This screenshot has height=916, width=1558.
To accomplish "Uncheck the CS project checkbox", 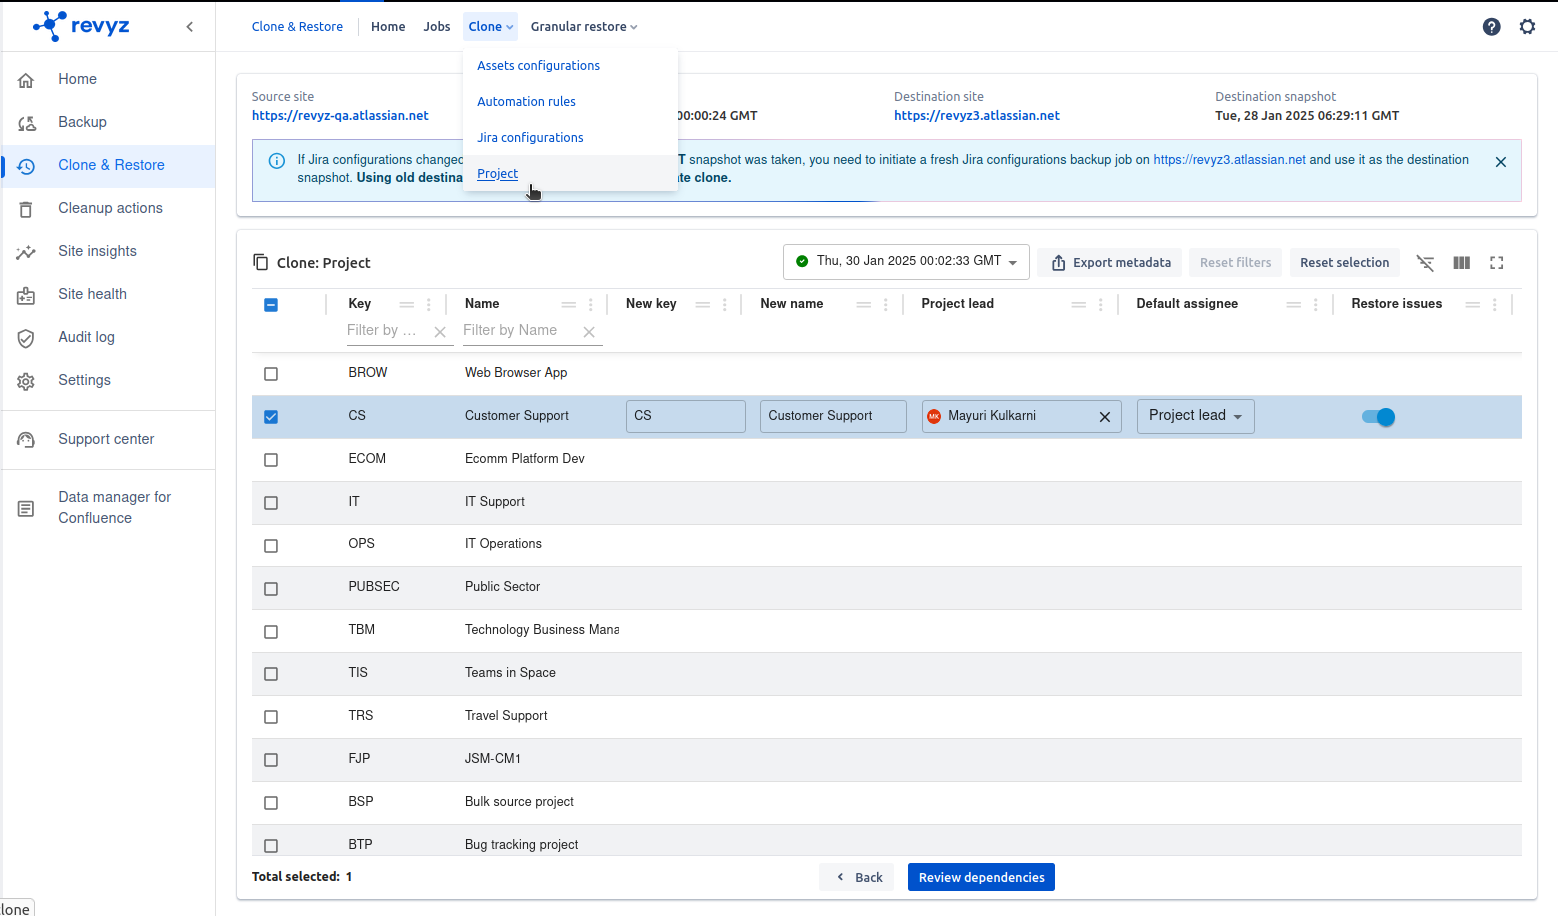I will pos(271,417).
